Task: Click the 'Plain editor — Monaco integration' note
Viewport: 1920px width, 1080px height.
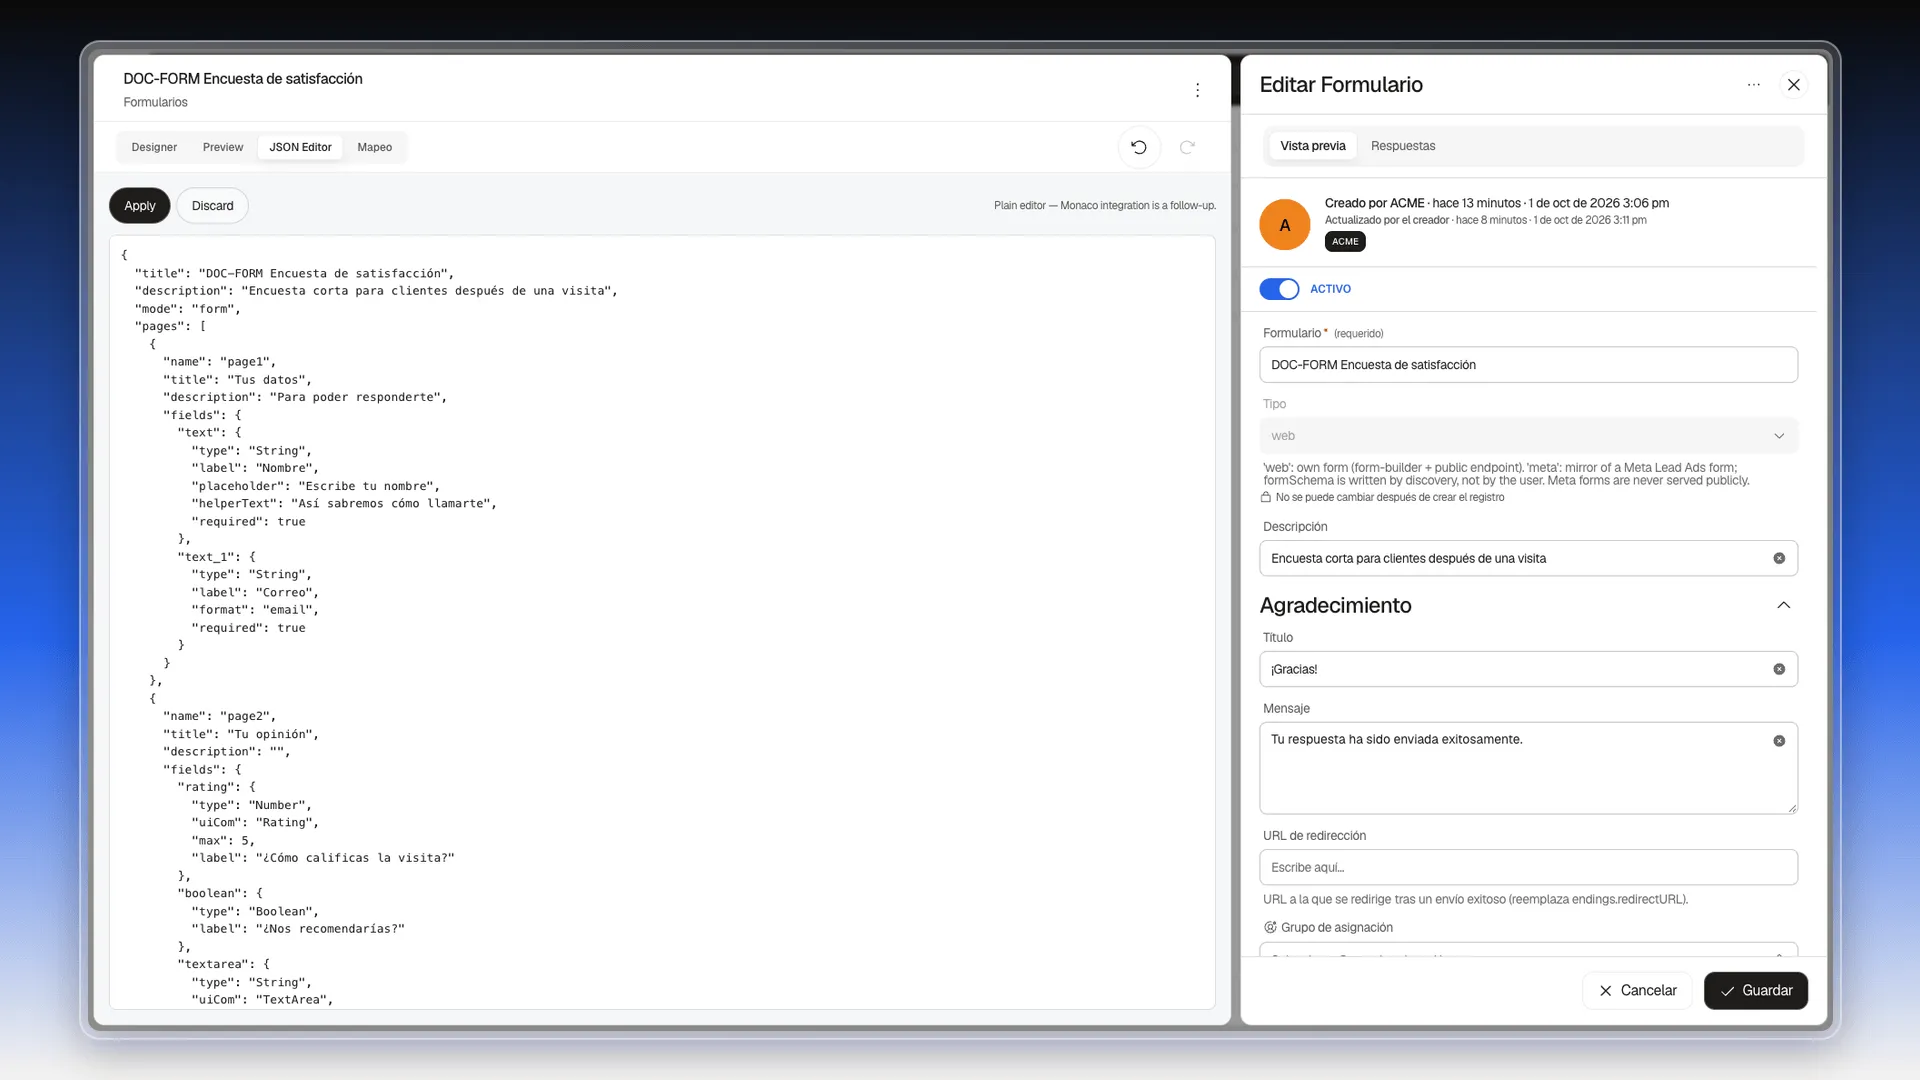Action: (1104, 206)
